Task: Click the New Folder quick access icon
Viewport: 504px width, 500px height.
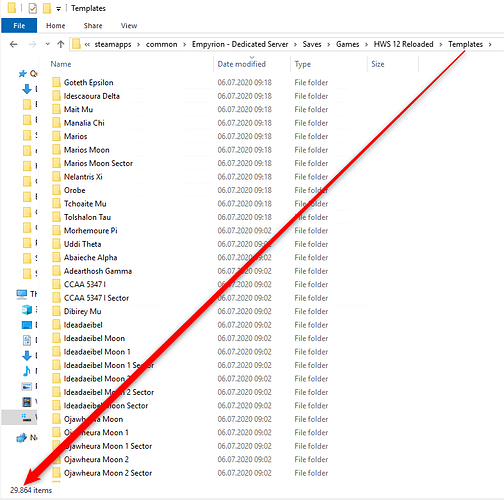Action: (47, 8)
